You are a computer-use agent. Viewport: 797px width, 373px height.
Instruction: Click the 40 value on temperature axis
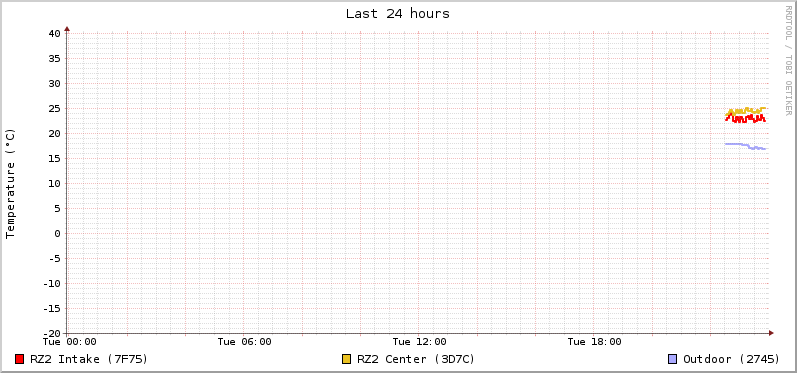[x=54, y=34]
